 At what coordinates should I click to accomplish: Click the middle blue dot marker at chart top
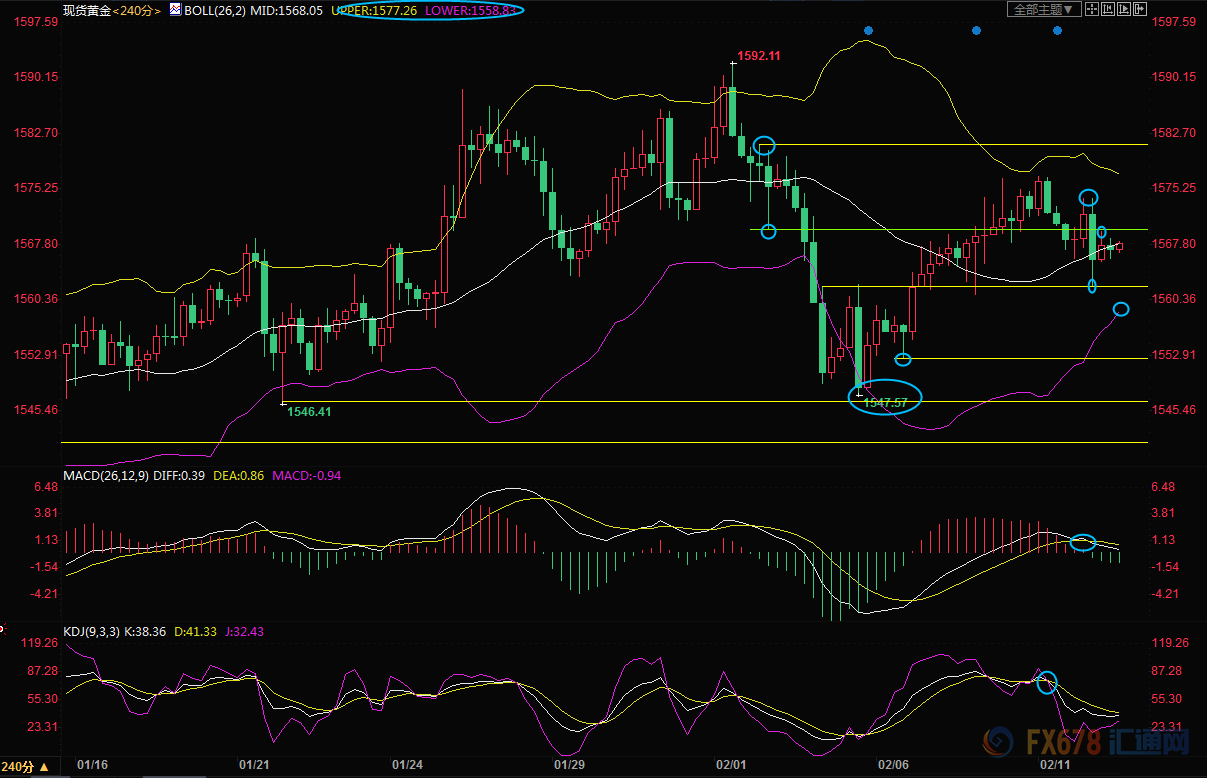tap(976, 31)
